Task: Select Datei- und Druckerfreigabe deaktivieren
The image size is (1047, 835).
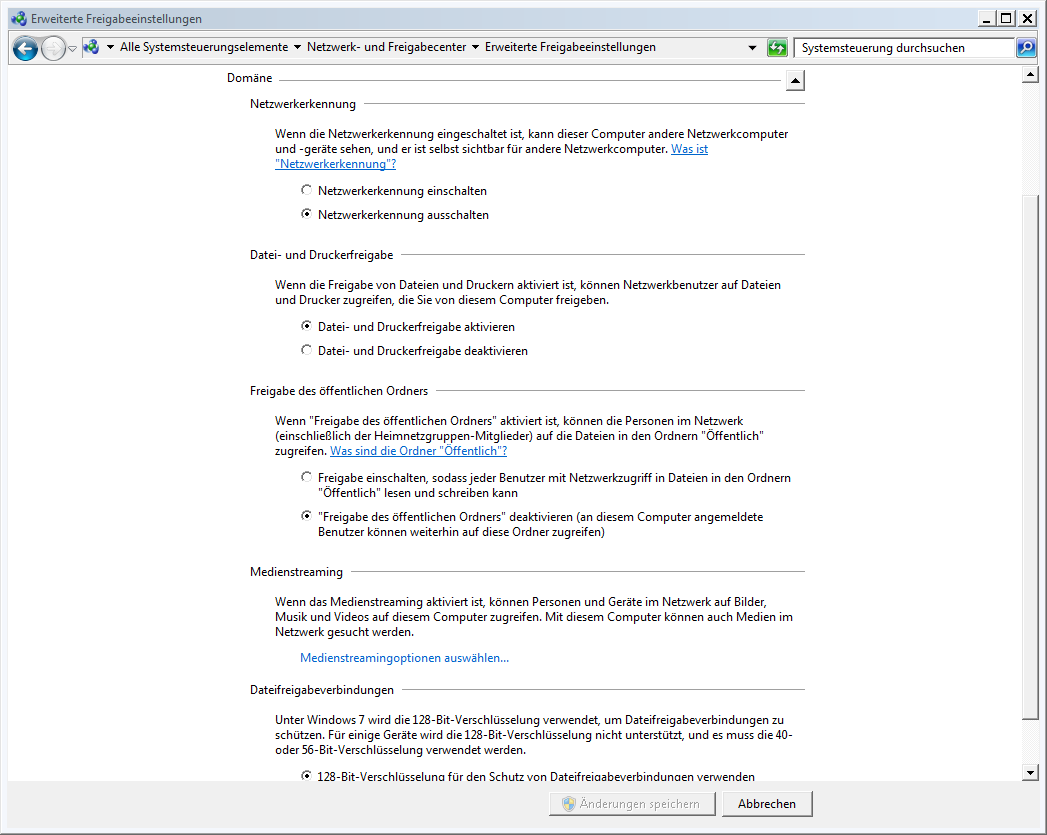Action: (x=306, y=350)
